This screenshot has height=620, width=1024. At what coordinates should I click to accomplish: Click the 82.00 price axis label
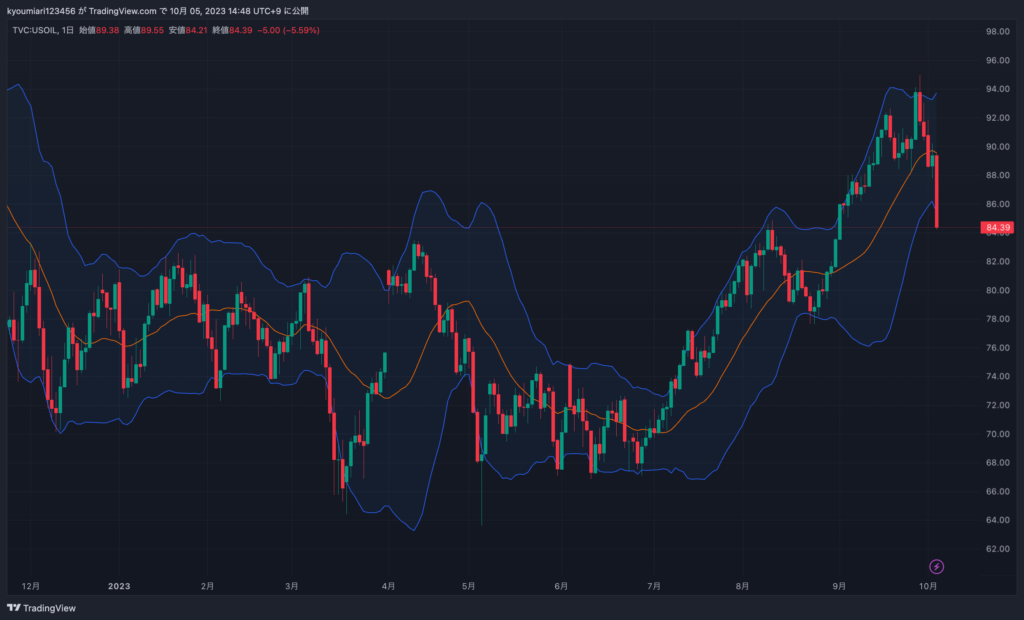click(997, 261)
